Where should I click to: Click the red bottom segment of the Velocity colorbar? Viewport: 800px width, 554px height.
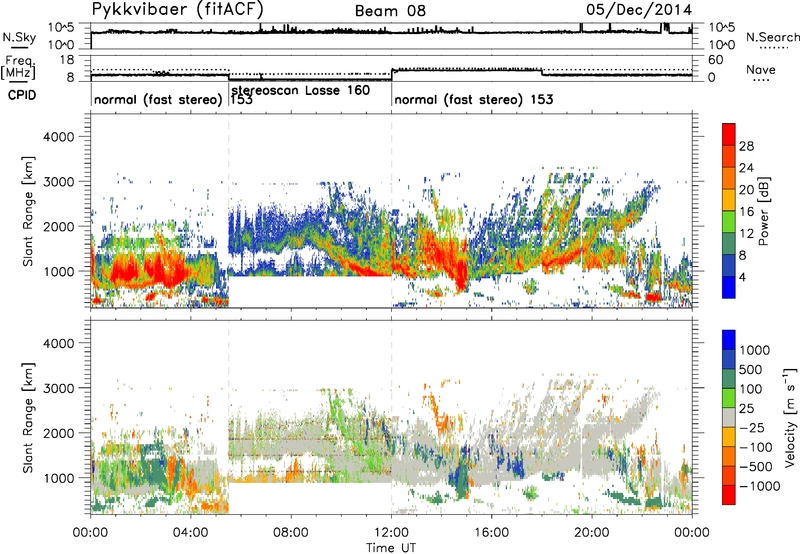[729, 495]
